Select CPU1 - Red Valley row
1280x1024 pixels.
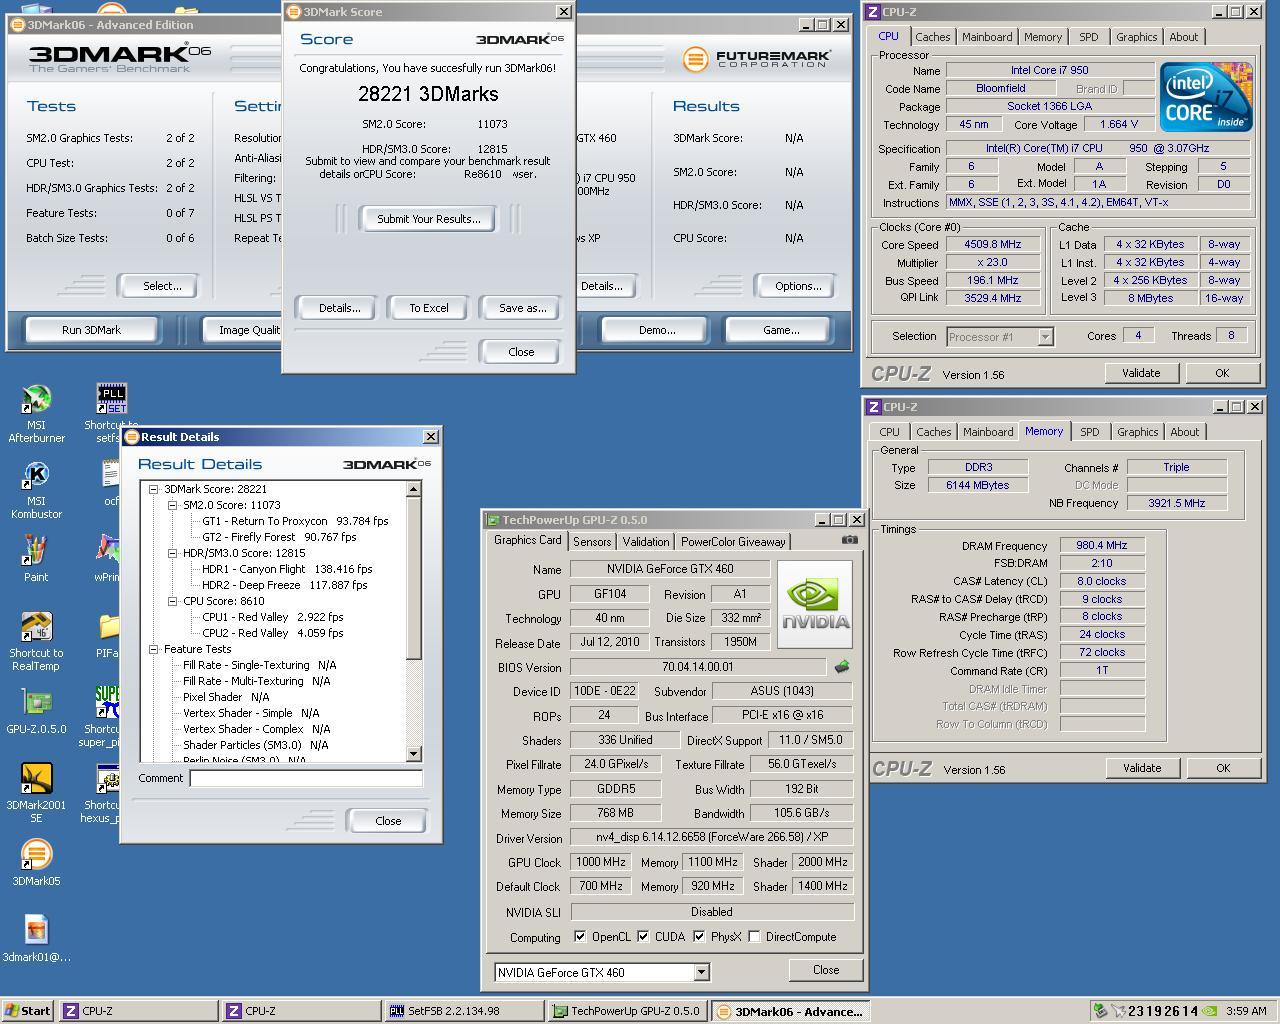click(272, 617)
